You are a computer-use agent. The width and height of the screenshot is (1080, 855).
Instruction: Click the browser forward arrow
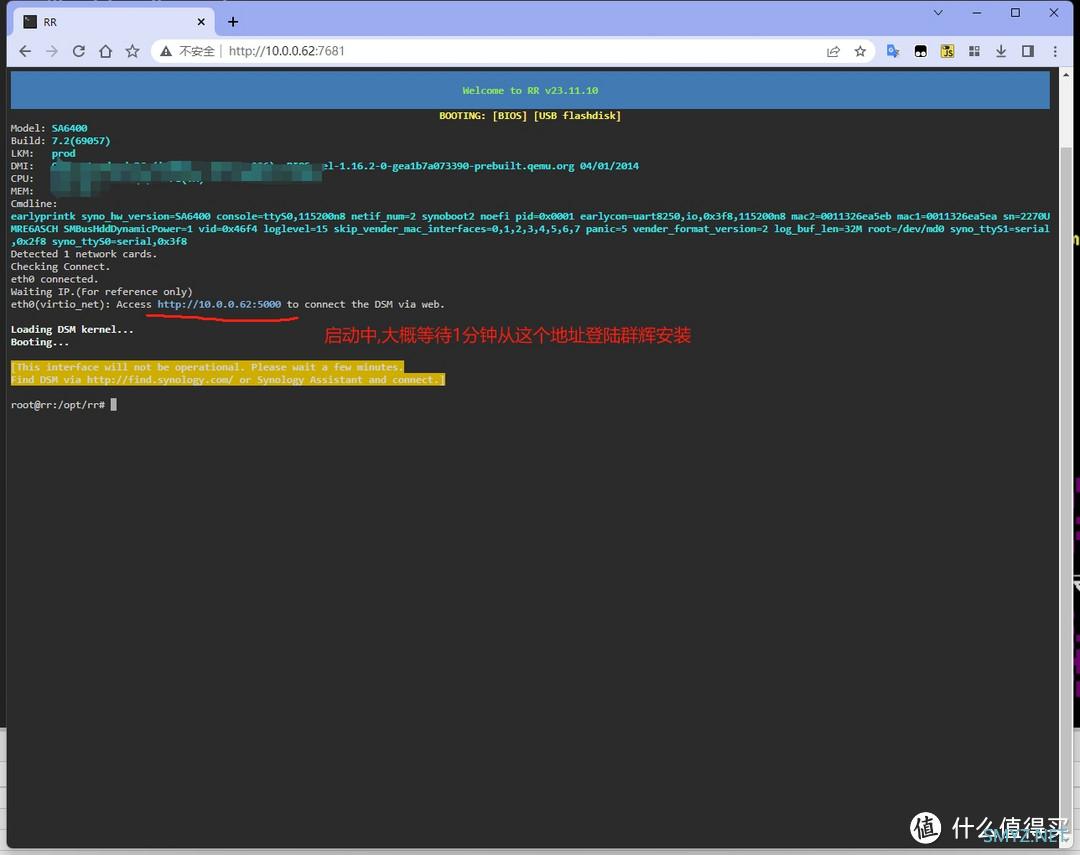[x=52, y=51]
